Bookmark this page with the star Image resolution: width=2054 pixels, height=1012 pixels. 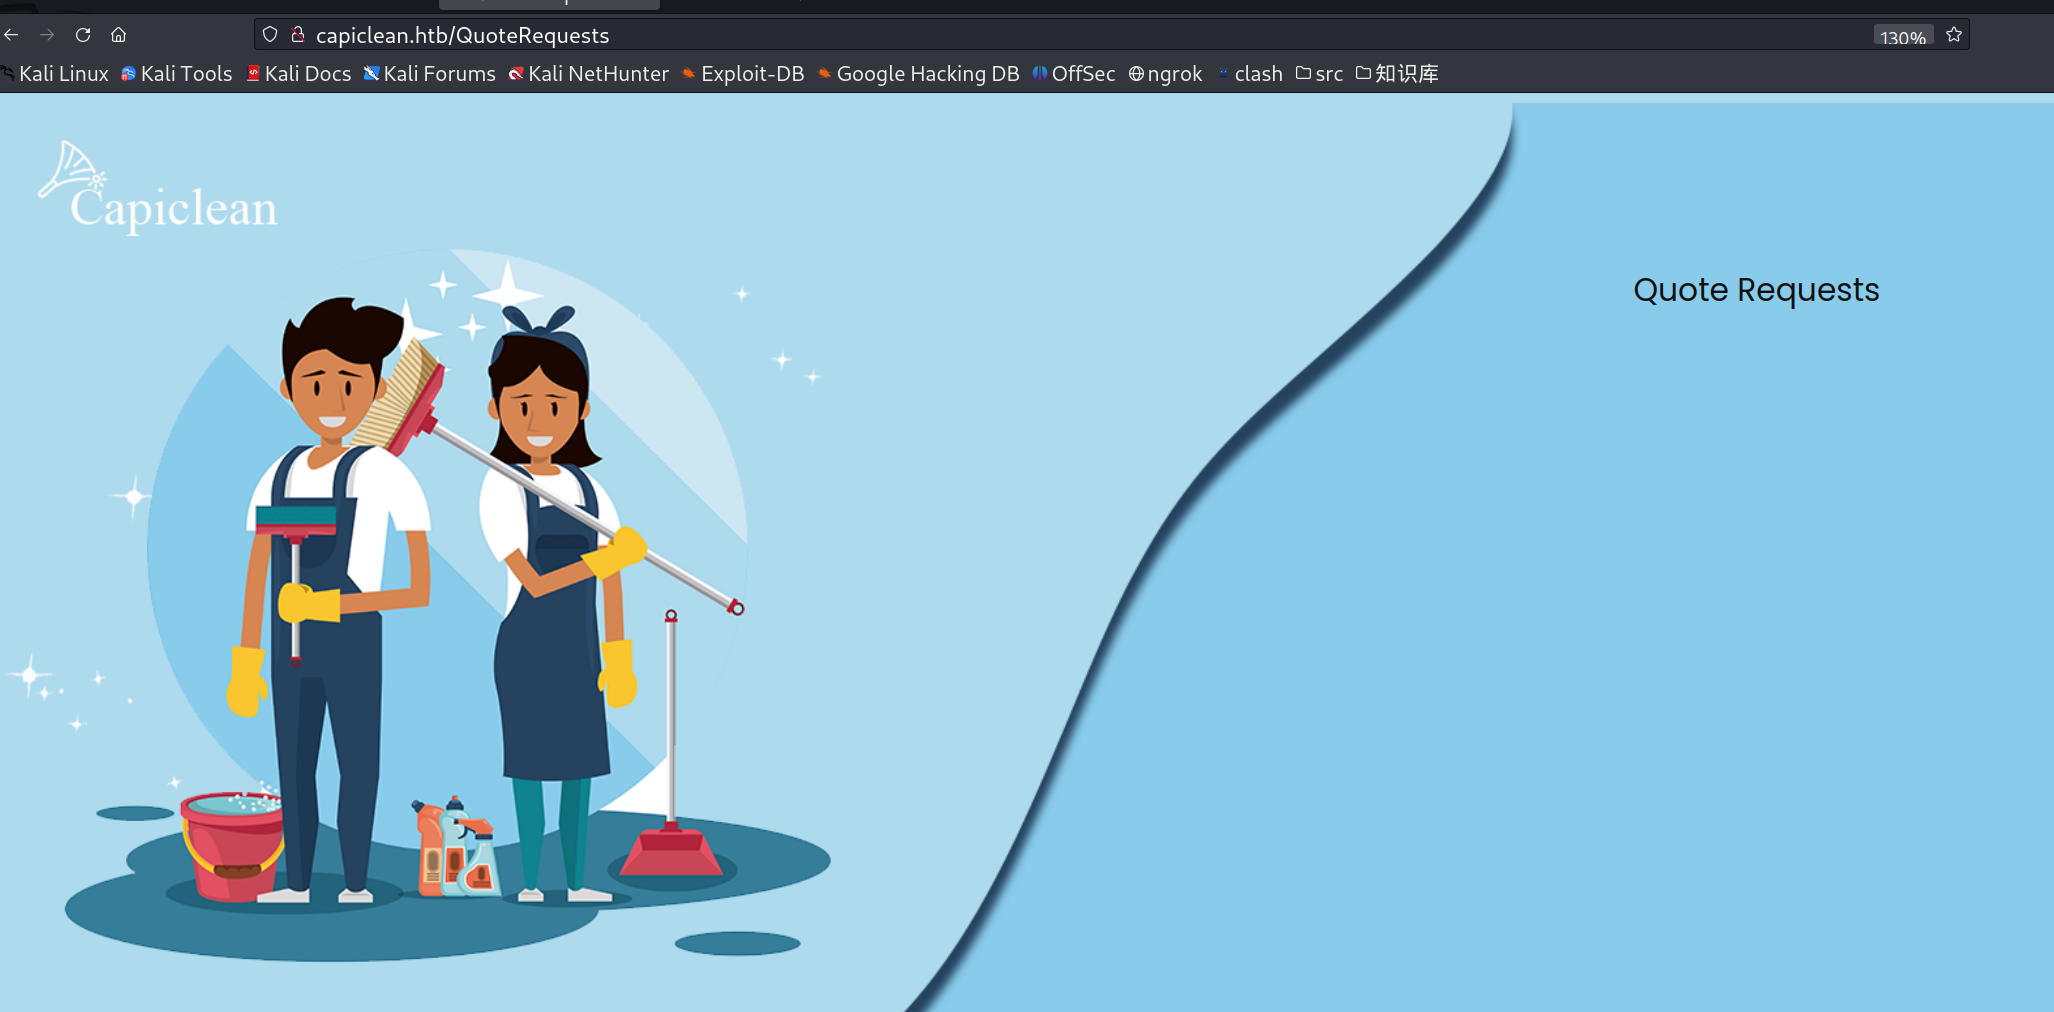click(x=1954, y=35)
